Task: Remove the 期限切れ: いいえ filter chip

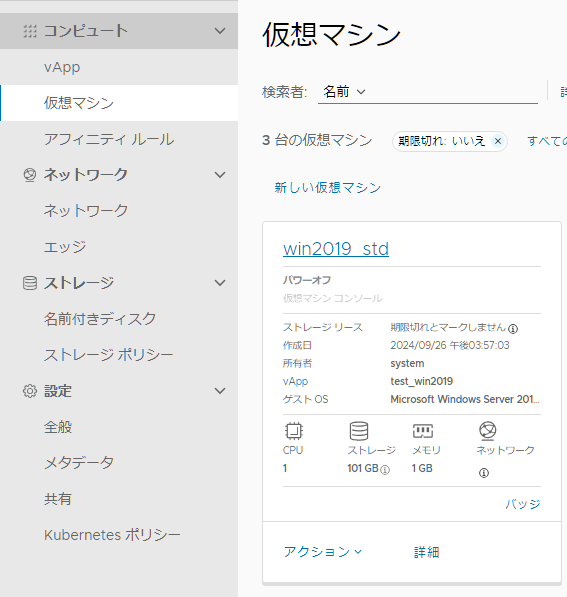Action: (497, 141)
